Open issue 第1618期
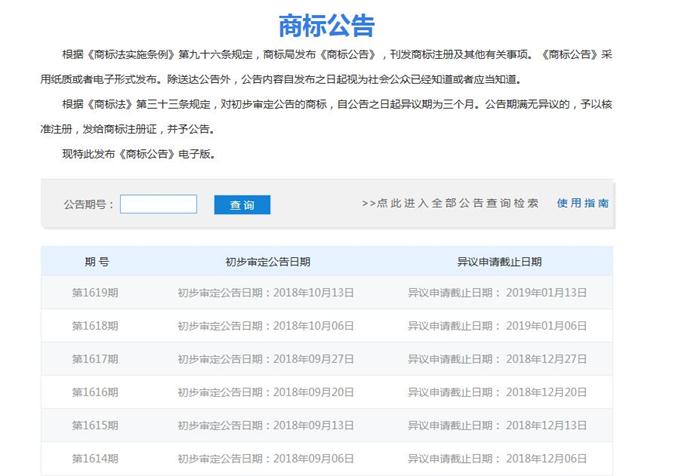 point(95,326)
